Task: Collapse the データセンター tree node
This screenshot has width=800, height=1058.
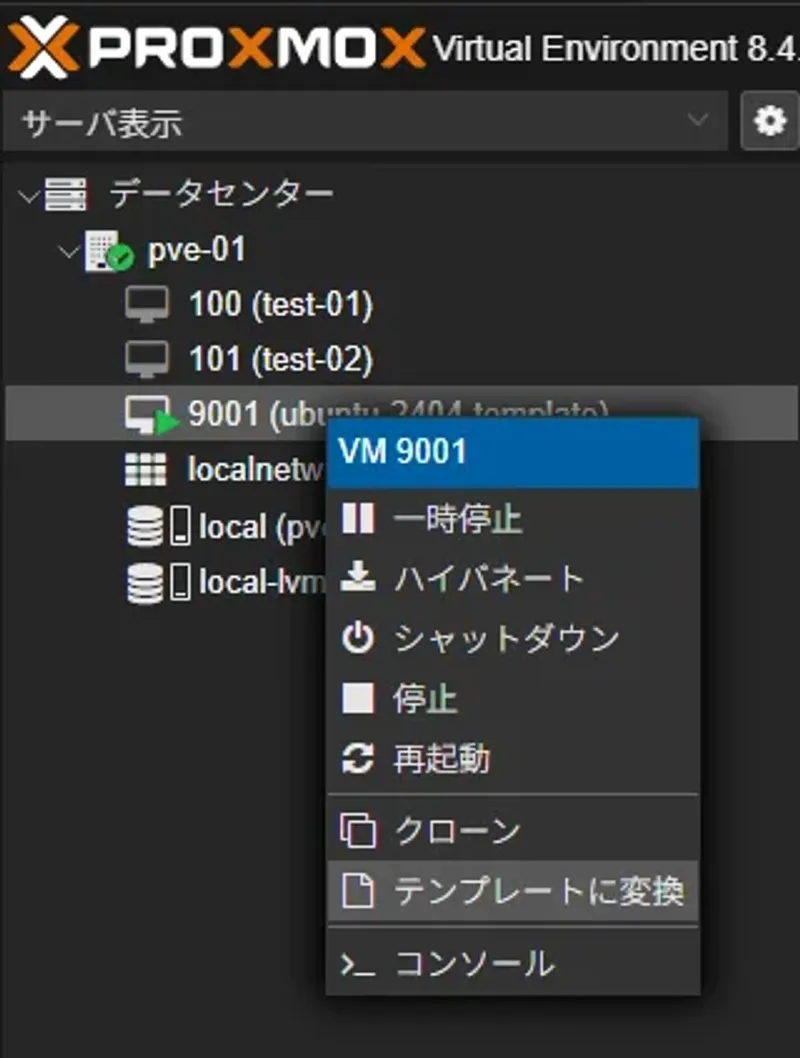Action: [28, 196]
